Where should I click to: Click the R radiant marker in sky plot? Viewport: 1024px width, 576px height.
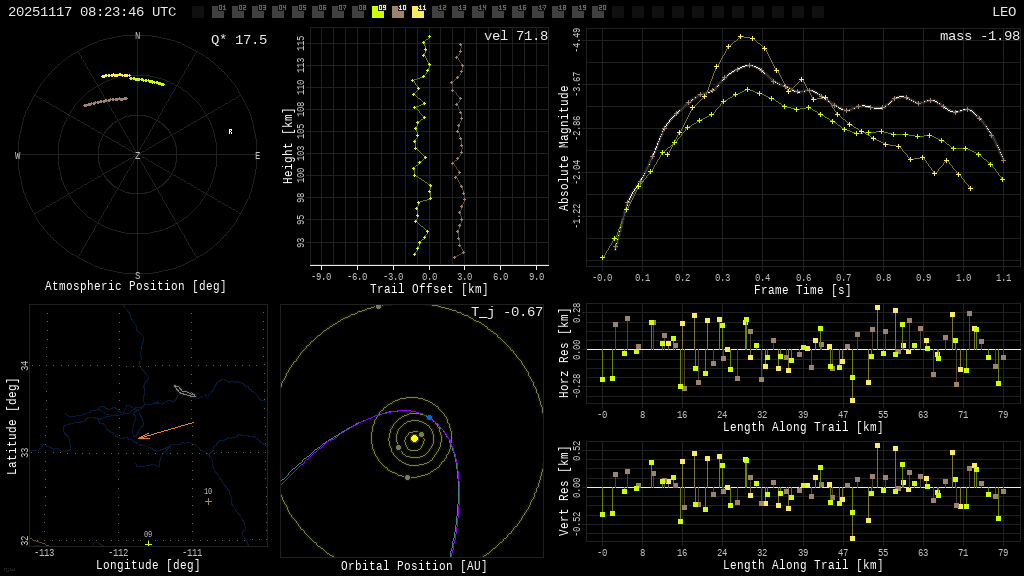pos(230,132)
